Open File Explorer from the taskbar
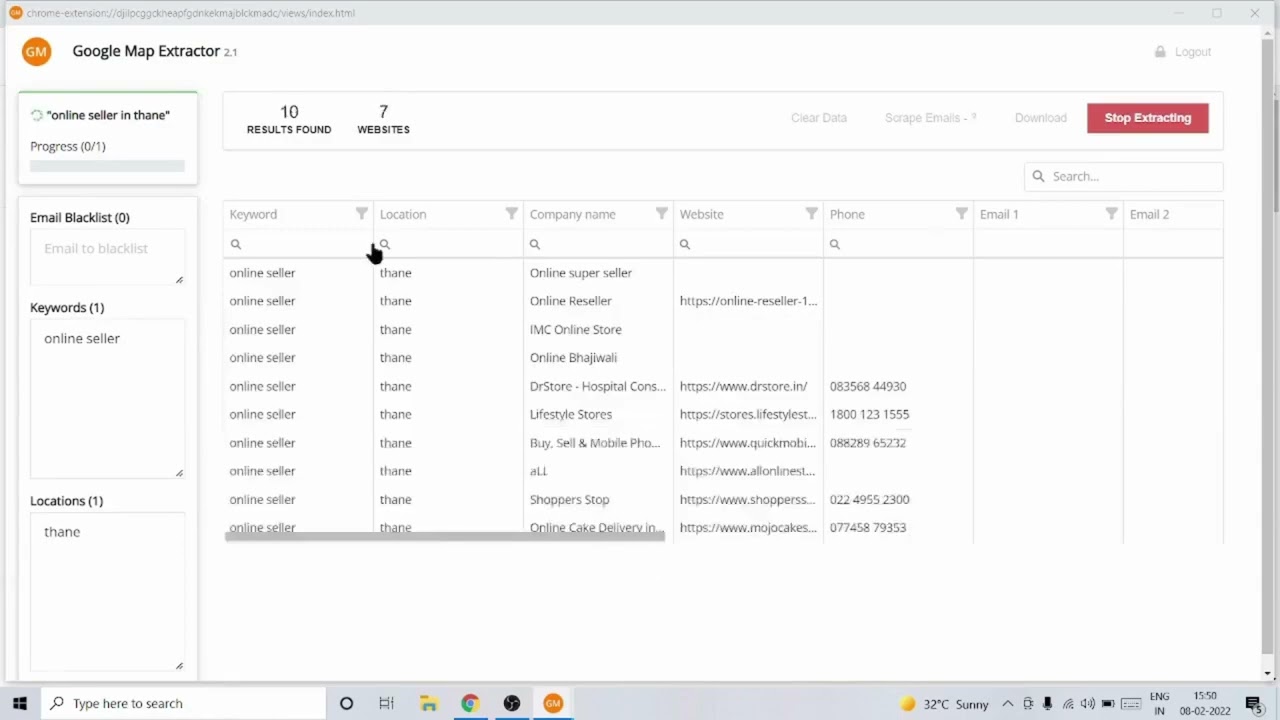 (428, 703)
